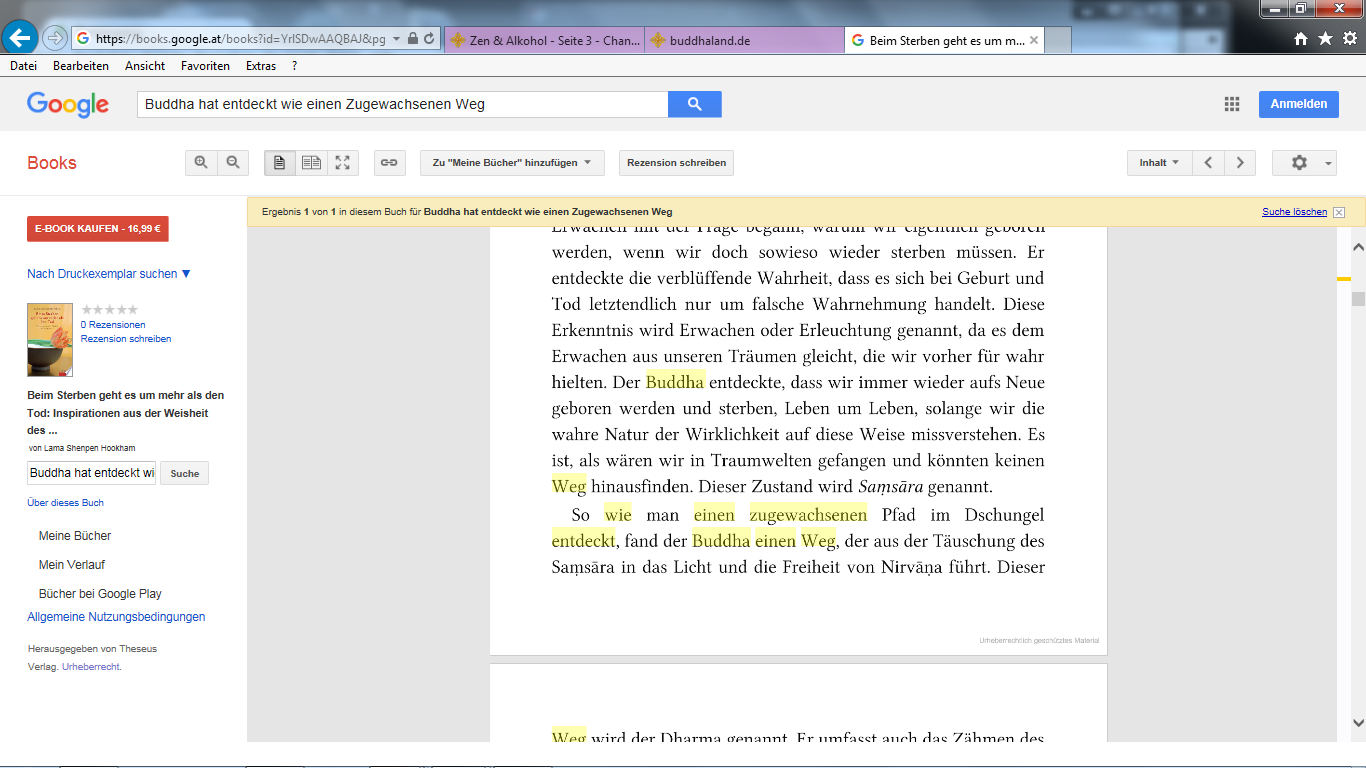Switch to 'Zen & Alkohol - Seite 3' tab
This screenshot has height=768, width=1366.
click(544, 40)
